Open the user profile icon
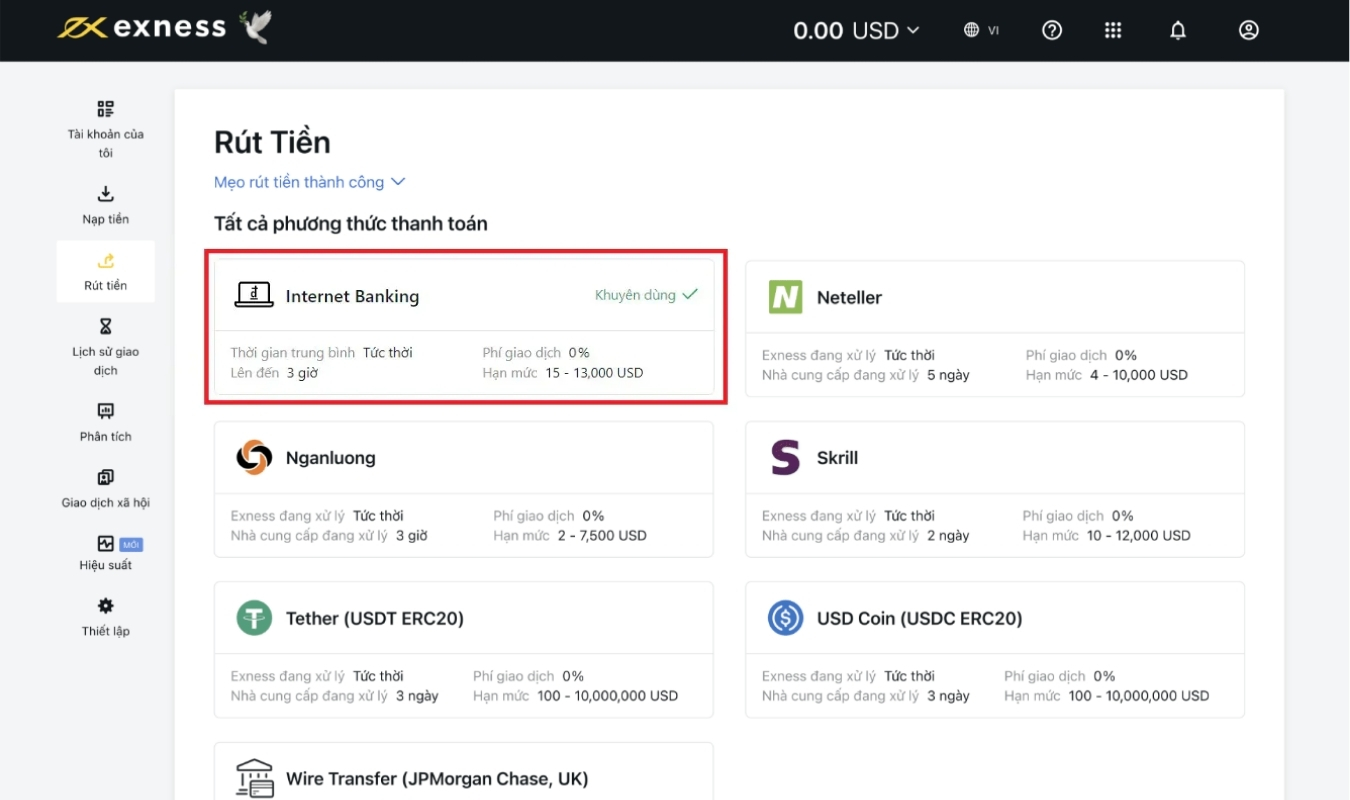The height and width of the screenshot is (800, 1350). point(1248,30)
